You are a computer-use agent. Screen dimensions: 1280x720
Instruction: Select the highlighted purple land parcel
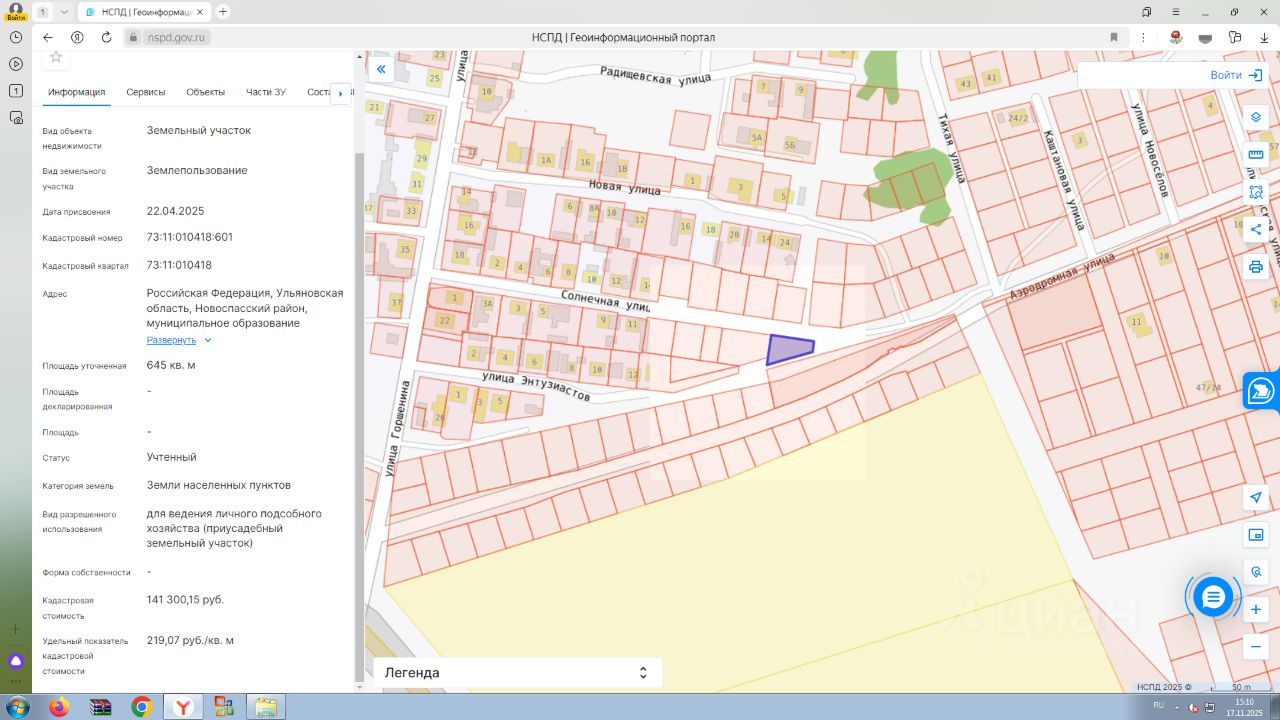(x=786, y=350)
